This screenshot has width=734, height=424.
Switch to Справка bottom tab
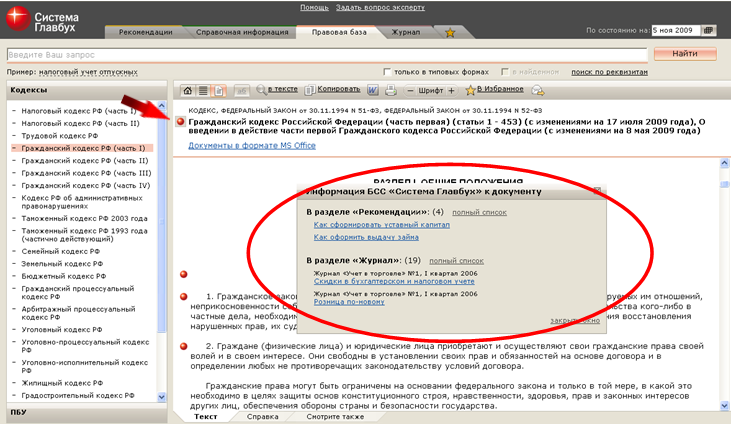point(262,417)
